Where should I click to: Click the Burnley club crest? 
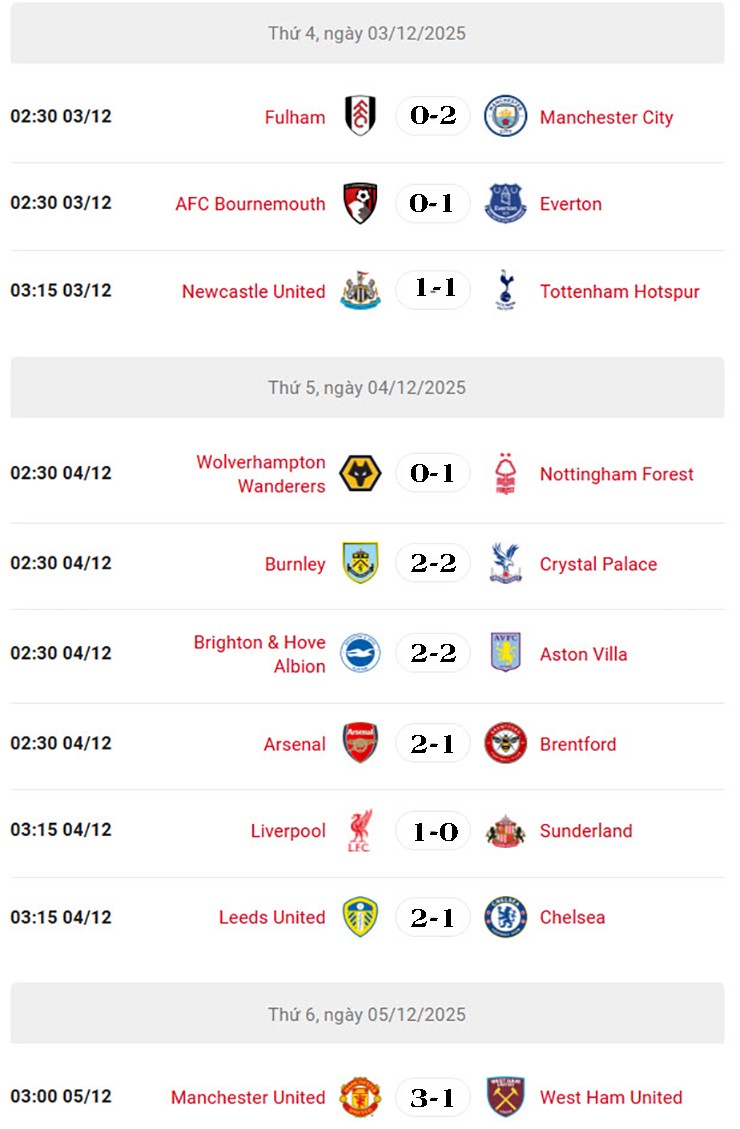point(360,563)
